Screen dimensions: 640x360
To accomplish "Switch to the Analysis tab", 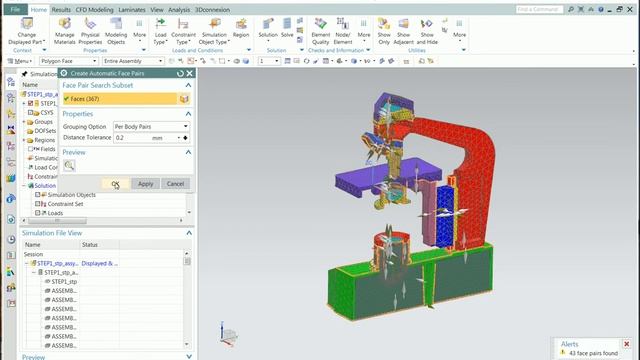I will coord(179,9).
